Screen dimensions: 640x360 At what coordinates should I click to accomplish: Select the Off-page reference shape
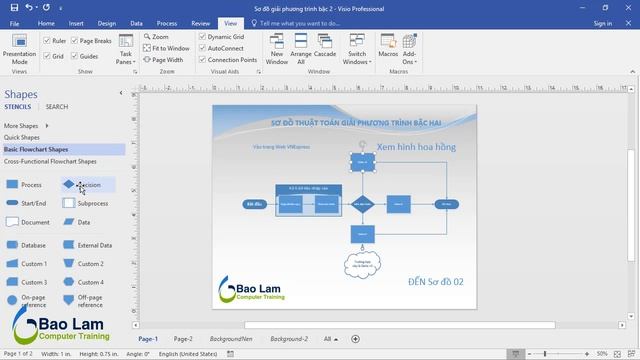click(x=83, y=301)
